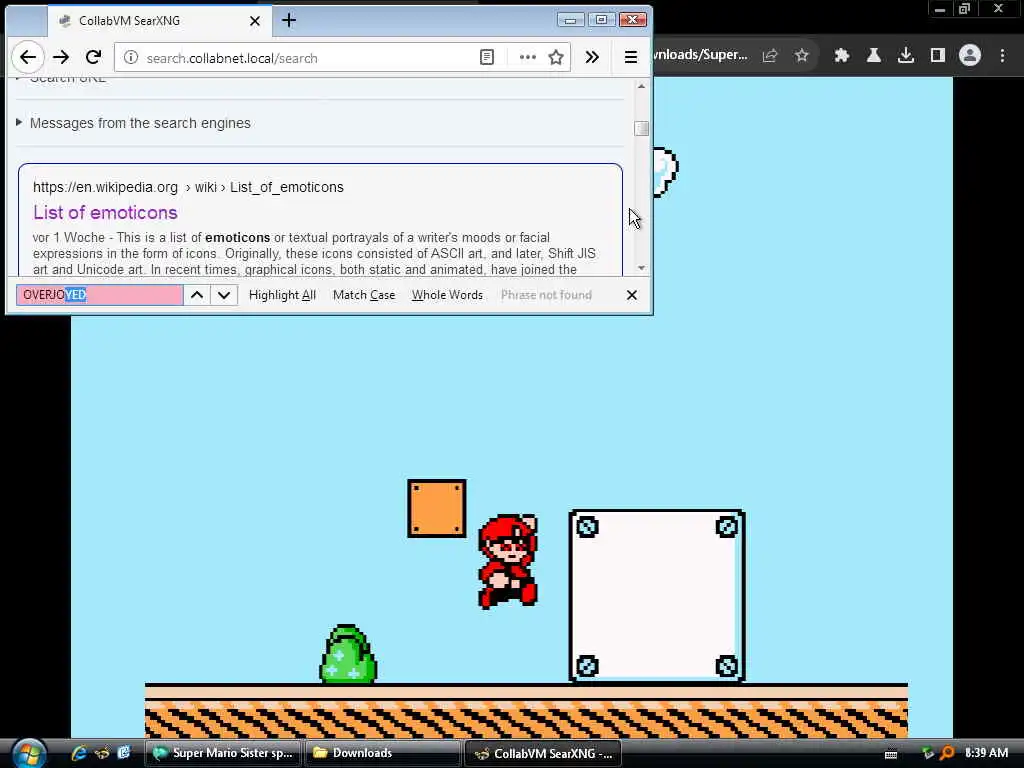This screenshot has height=768, width=1024.
Task: Launch Internet Explorer from quick launch
Action: click(79, 753)
